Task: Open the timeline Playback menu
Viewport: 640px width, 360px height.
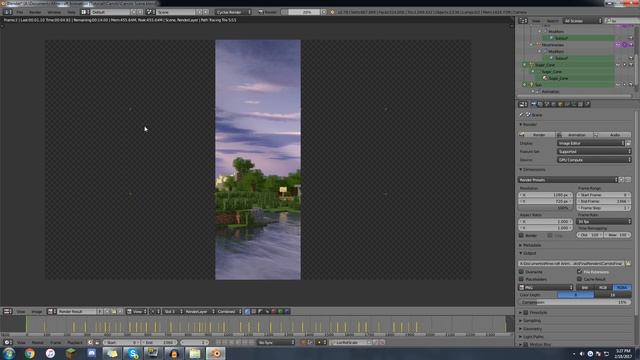Action: 75,342
